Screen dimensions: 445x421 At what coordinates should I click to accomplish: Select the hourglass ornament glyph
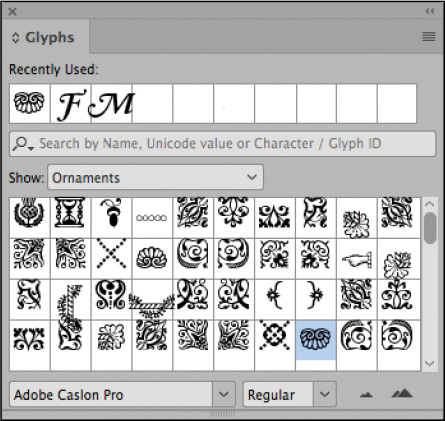pyautogui.click(x=70, y=217)
